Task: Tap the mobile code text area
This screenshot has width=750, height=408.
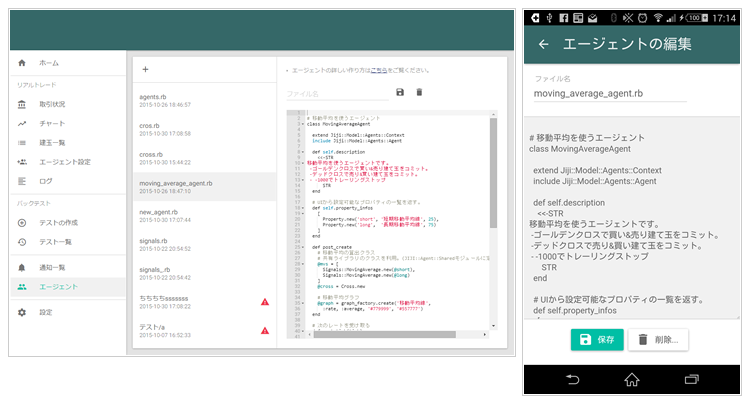Action: point(632,218)
